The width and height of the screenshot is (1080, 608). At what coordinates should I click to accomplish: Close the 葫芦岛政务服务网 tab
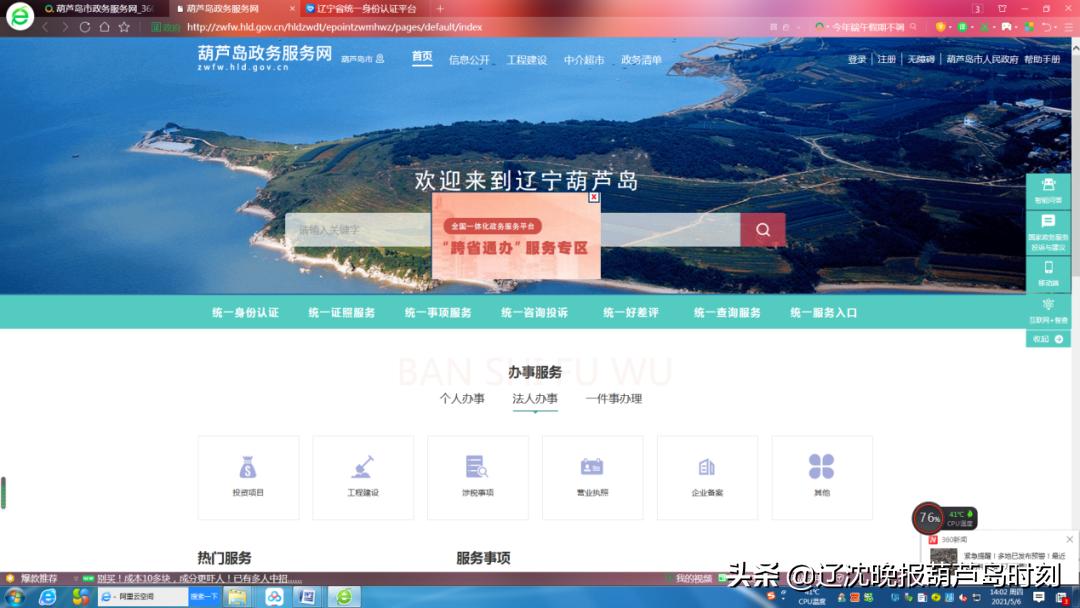coord(292,9)
